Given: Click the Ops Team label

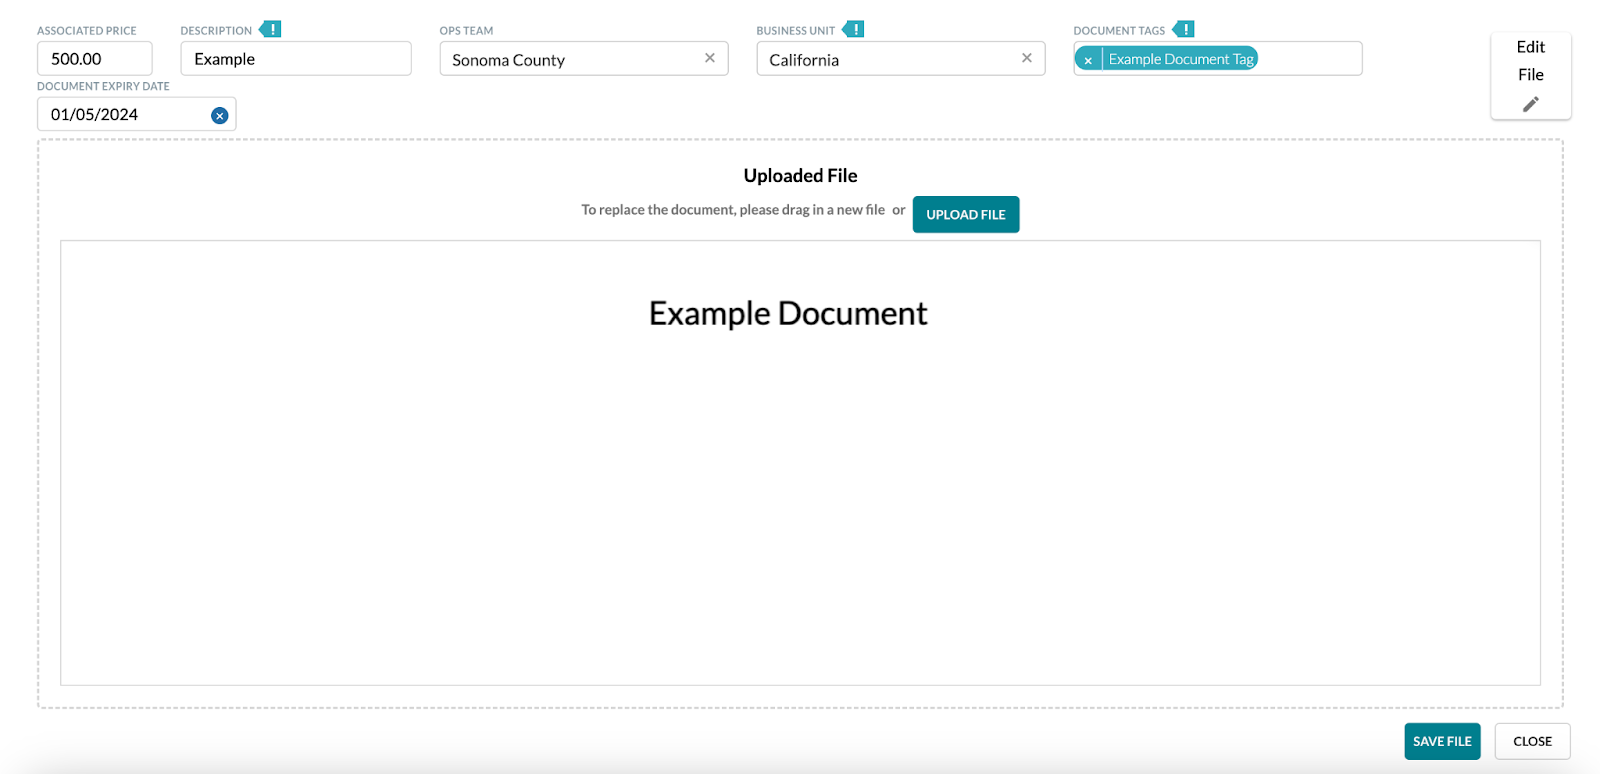Looking at the screenshot, I should pyautogui.click(x=466, y=31).
